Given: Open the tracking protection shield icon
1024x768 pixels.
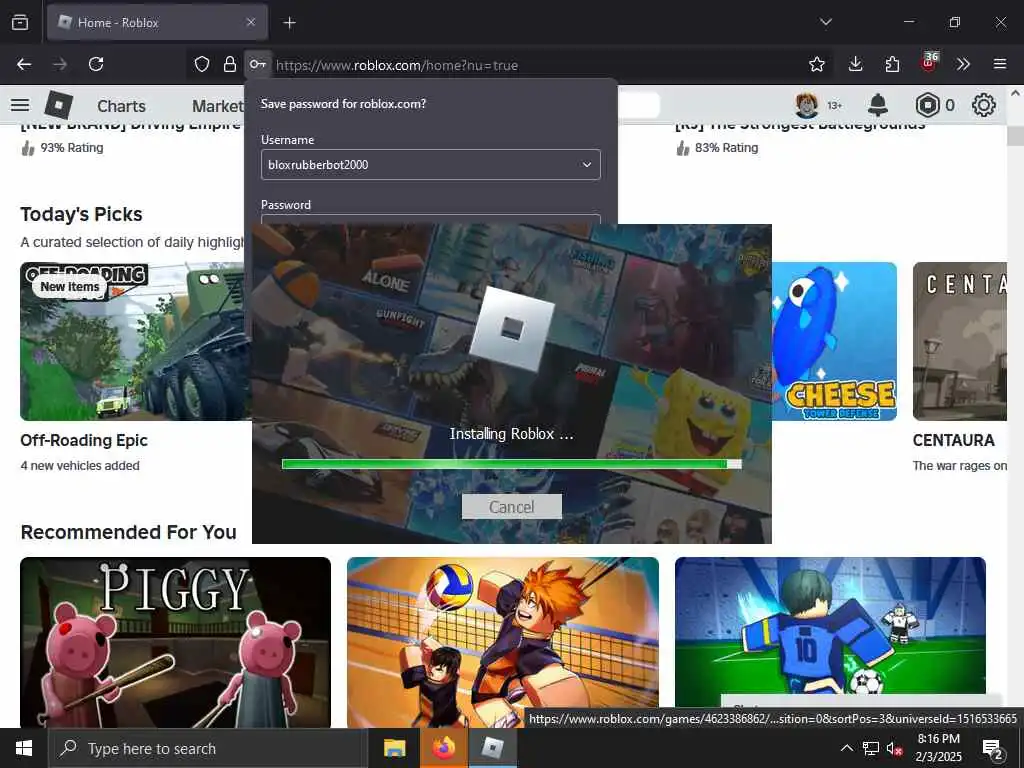Looking at the screenshot, I should click(x=202, y=64).
